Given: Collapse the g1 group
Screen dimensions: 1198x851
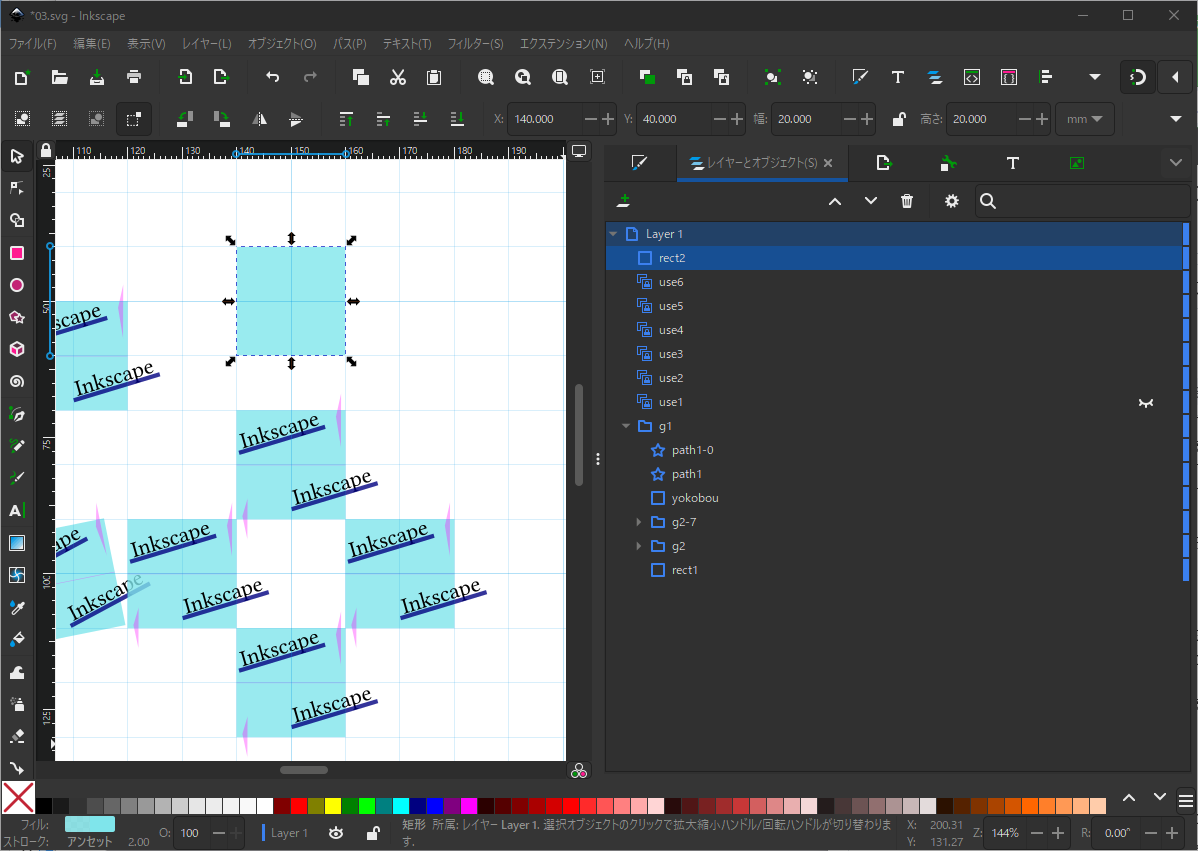Looking at the screenshot, I should pyautogui.click(x=626, y=426).
